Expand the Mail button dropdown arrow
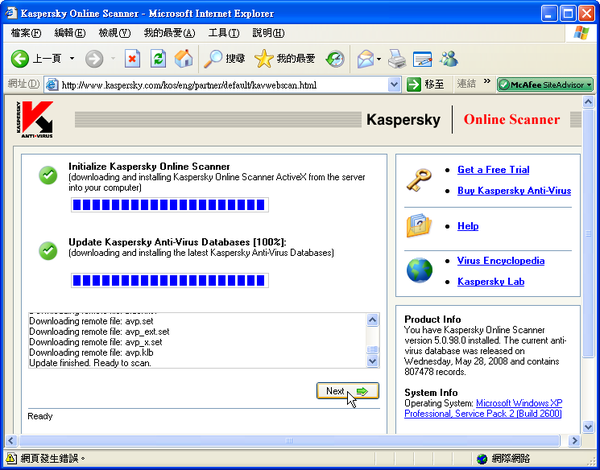600x470 pixels. click(379, 59)
